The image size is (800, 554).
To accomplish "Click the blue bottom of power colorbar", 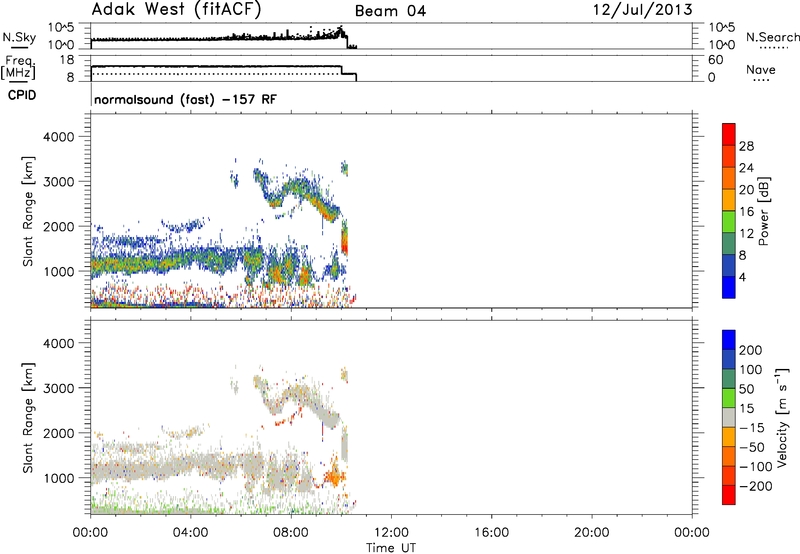I will tap(729, 287).
